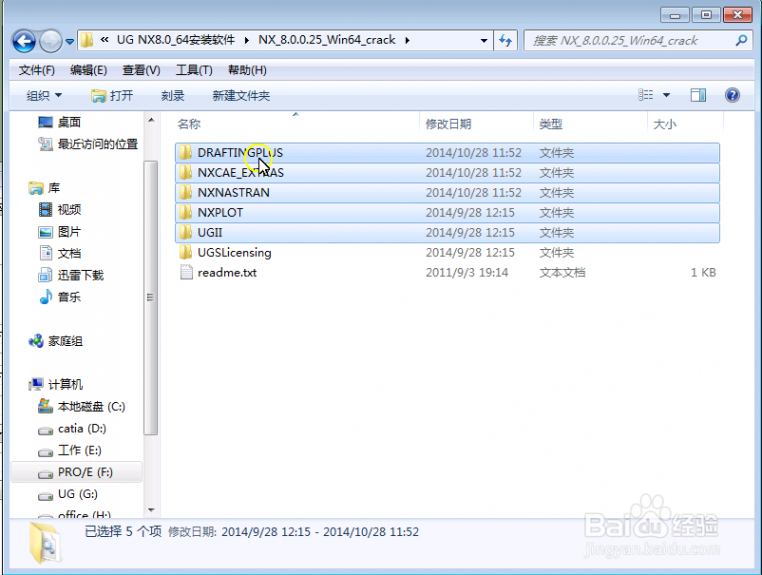Click the folder icon in address bar

tap(87, 40)
